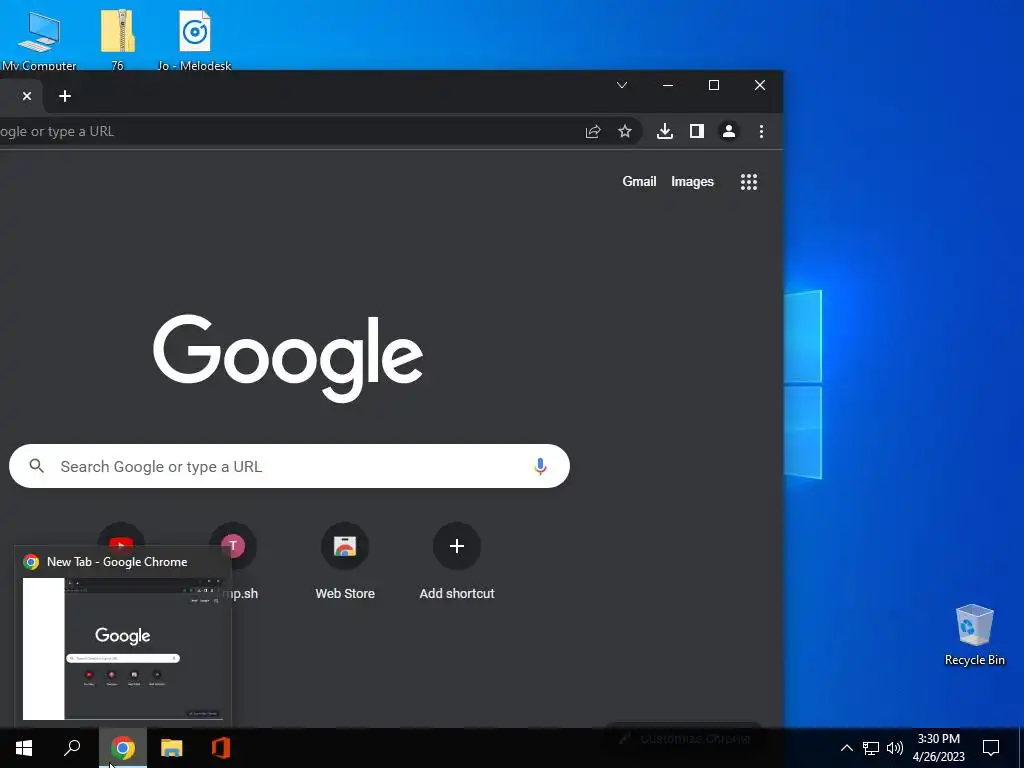Image resolution: width=1024 pixels, height=768 pixels.
Task: Select the Jo - Melodesk desktop file
Action: click(x=195, y=38)
